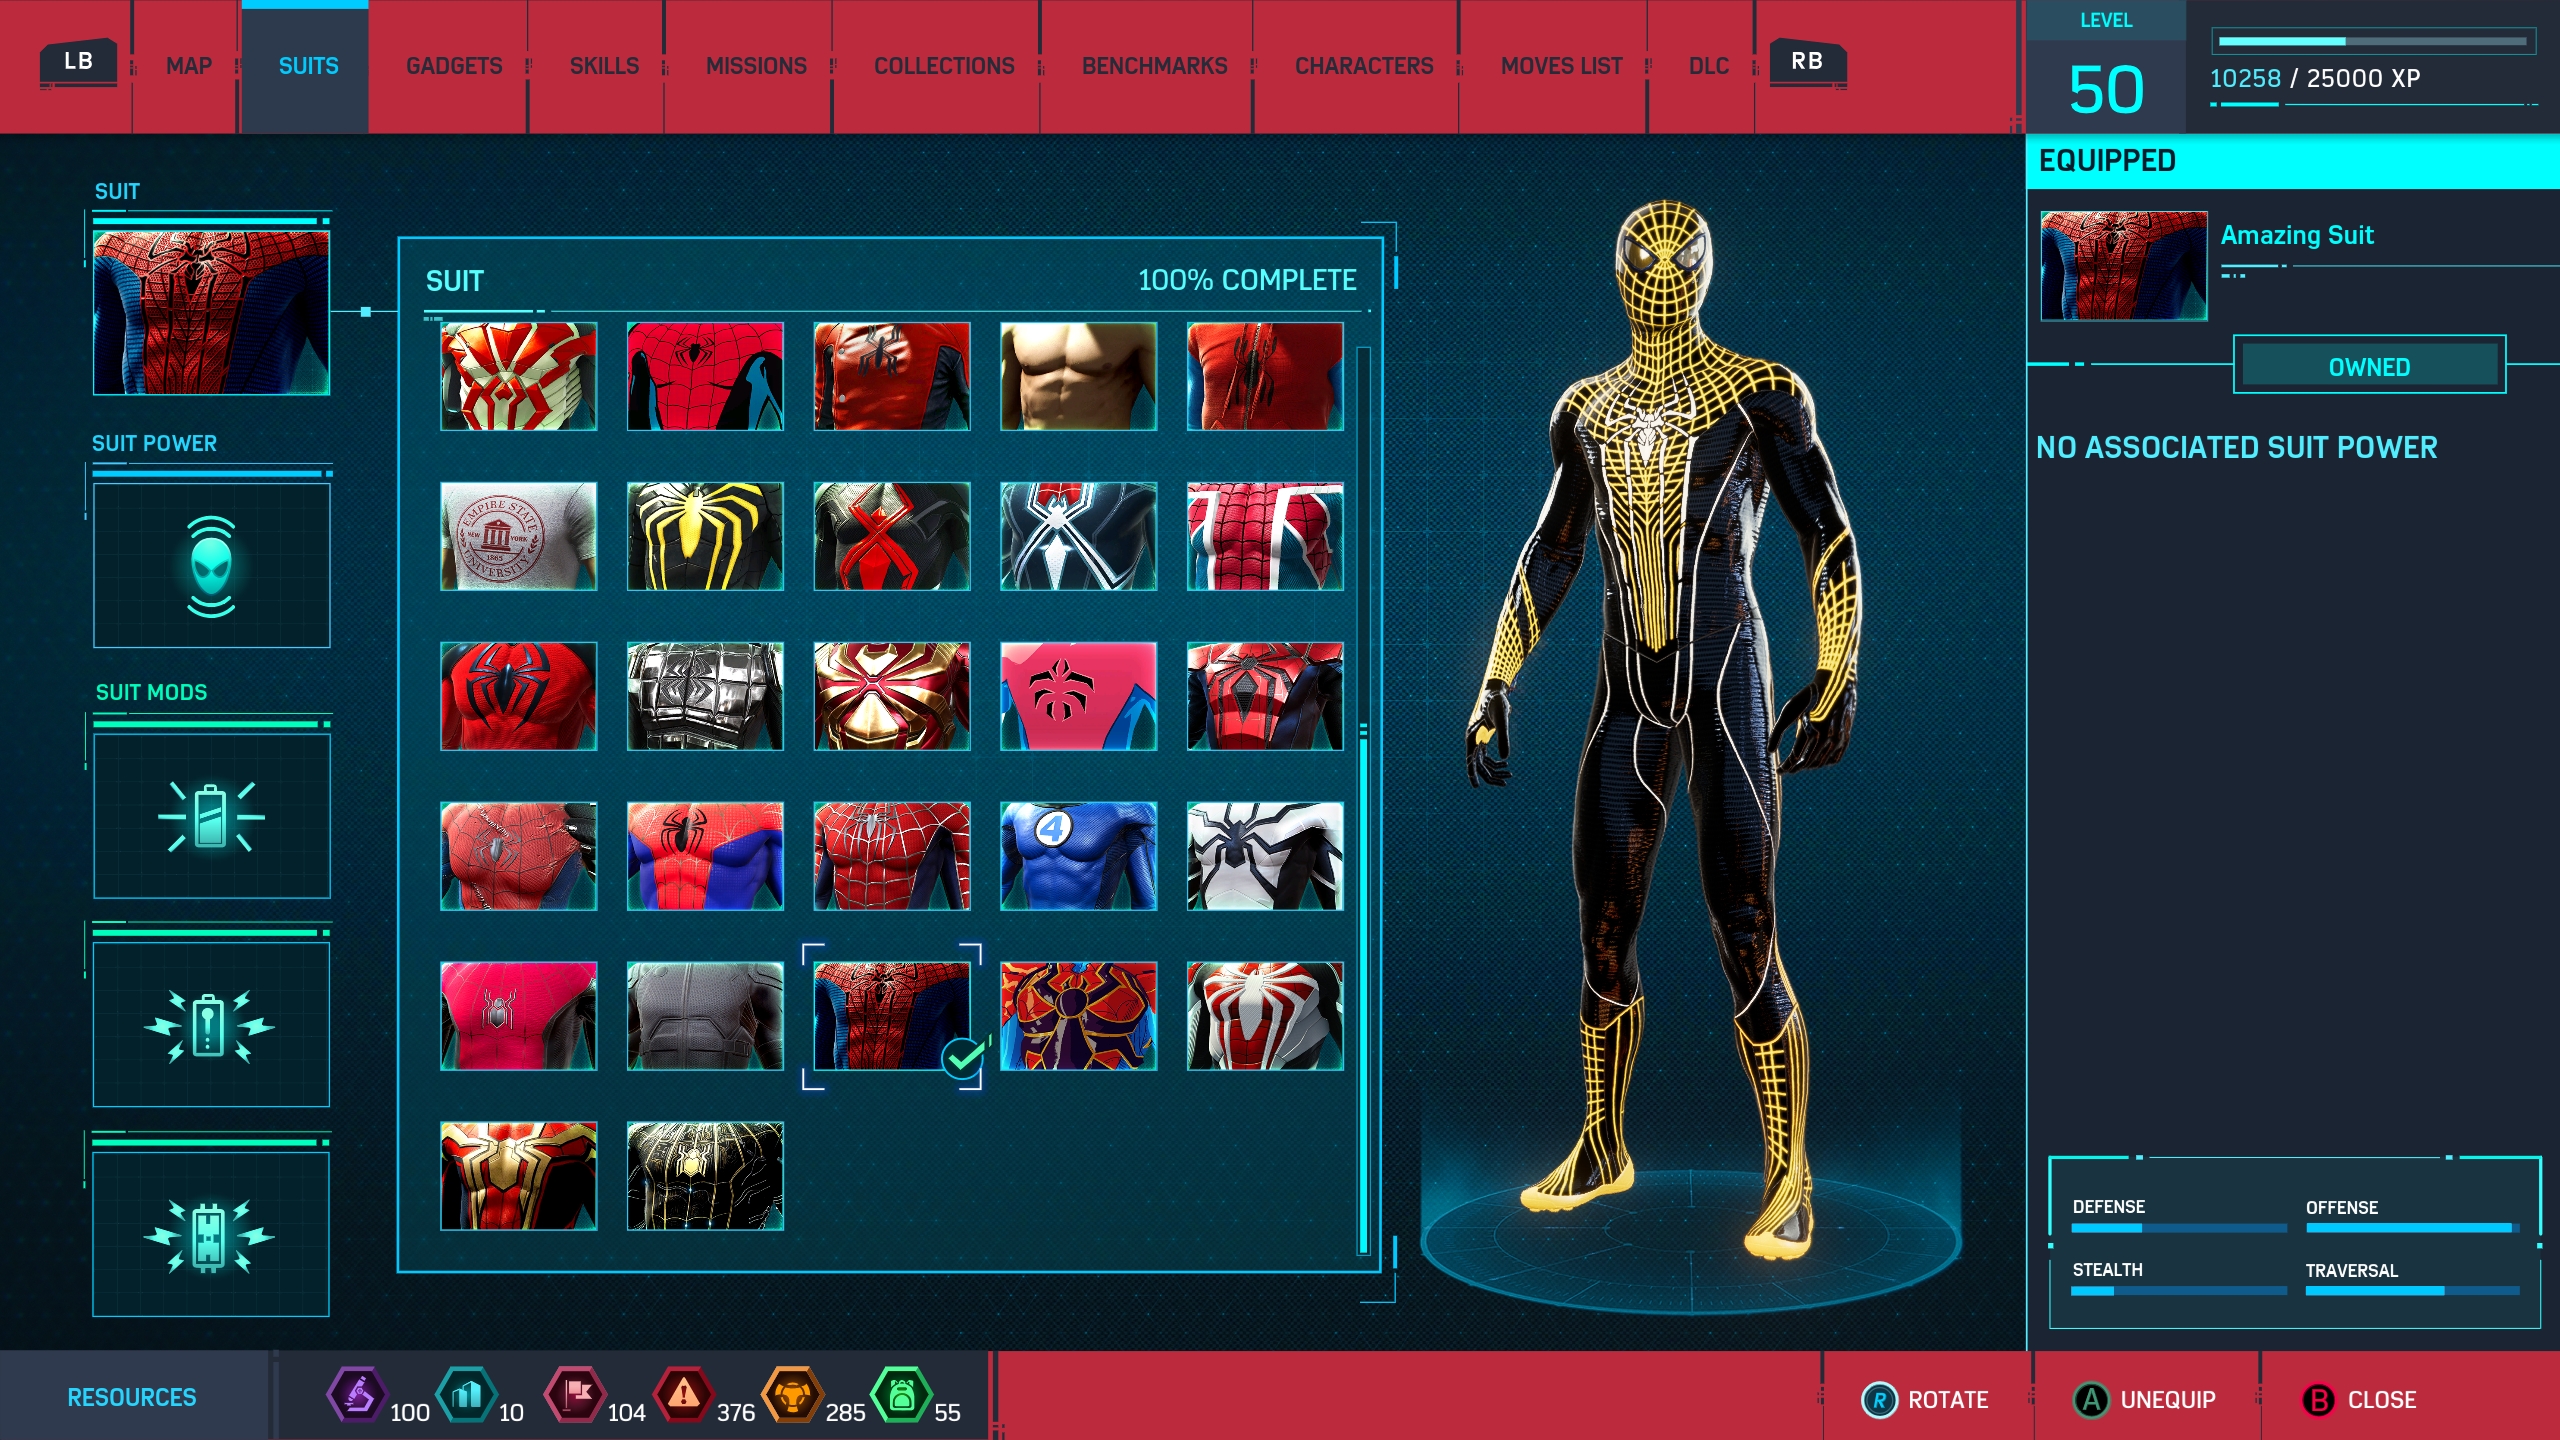Screen dimensions: 2560x1440
Task: Select the pink cartoon spider suit
Action: (1078, 696)
